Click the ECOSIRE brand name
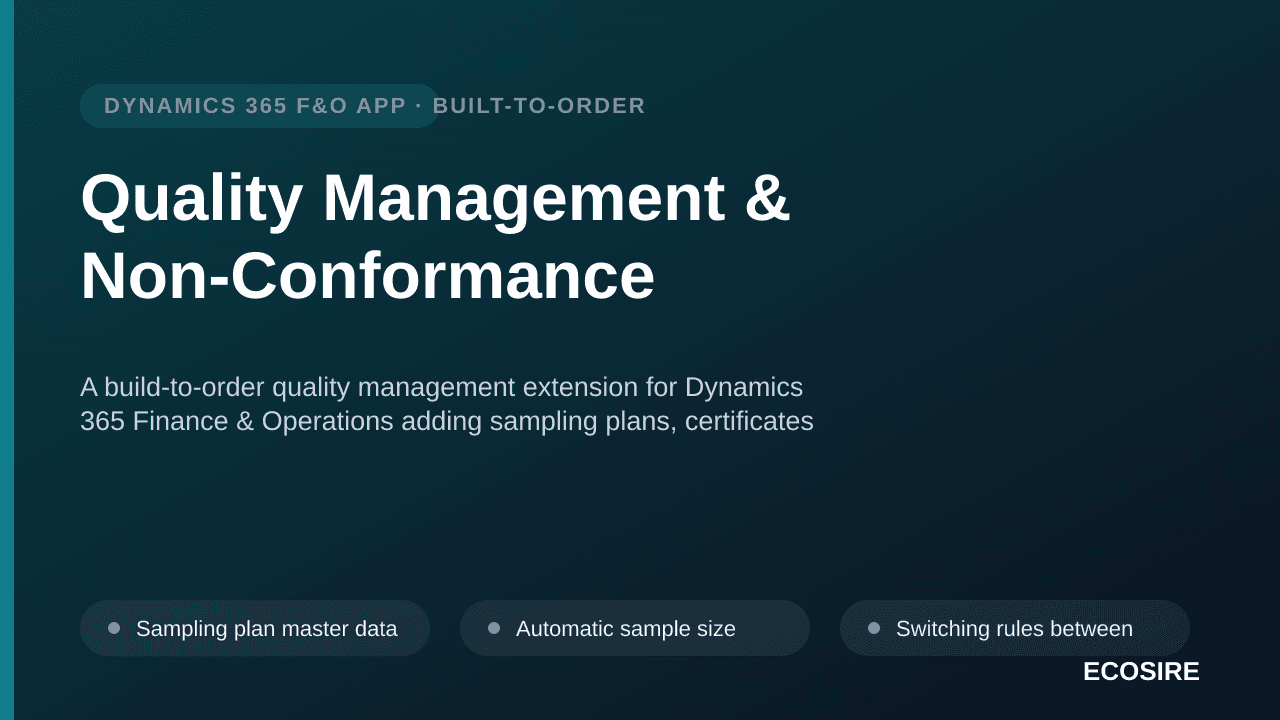 click(x=1141, y=672)
